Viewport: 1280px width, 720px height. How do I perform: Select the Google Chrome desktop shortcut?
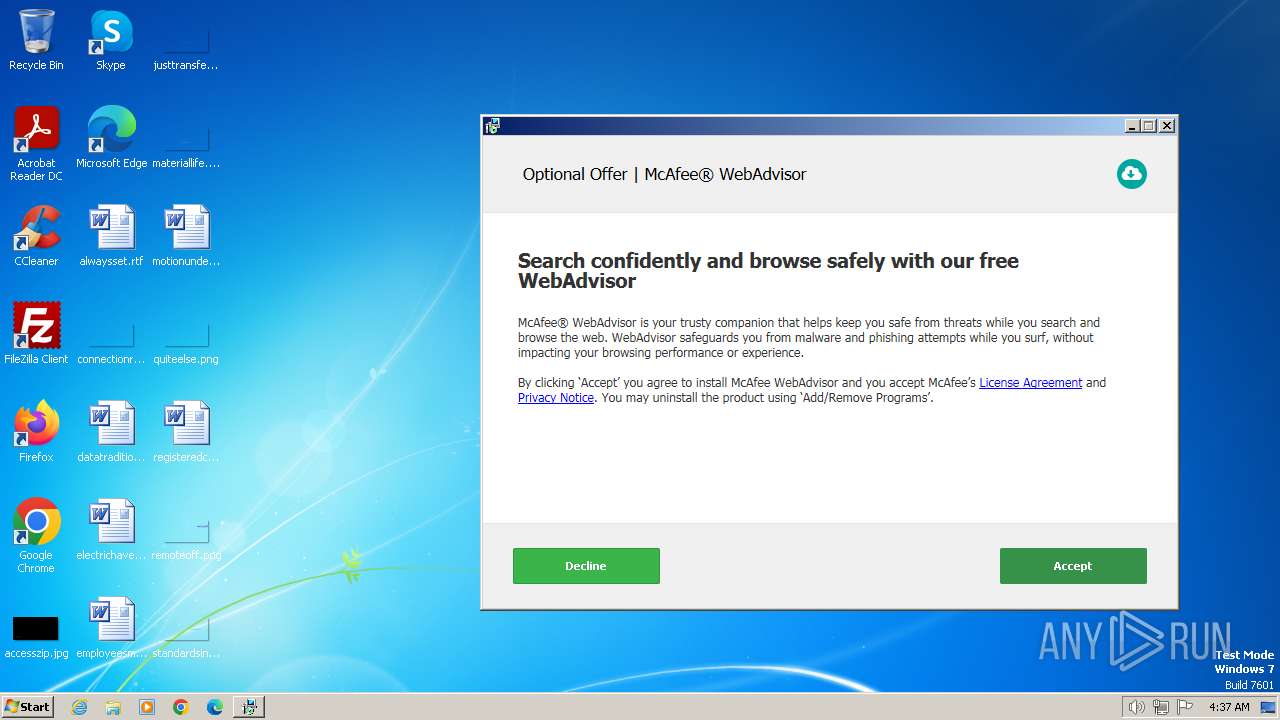(36, 536)
